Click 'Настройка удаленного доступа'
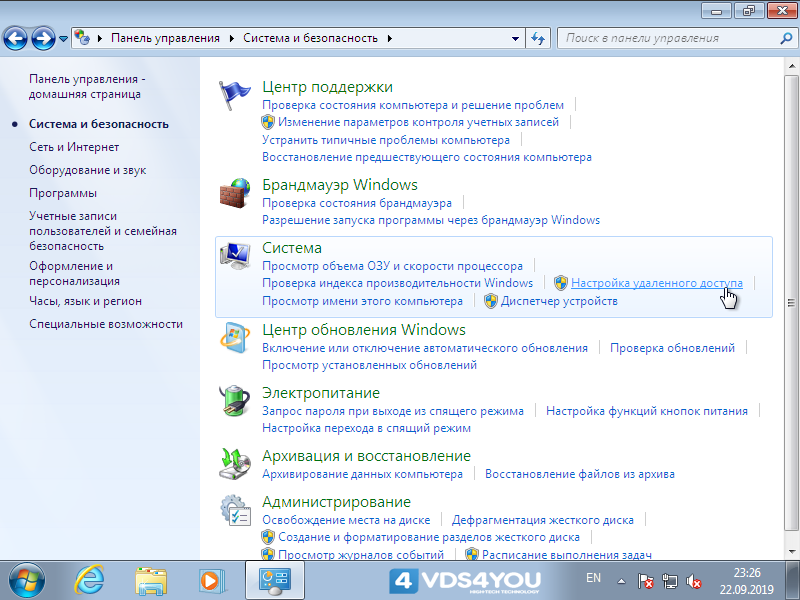This screenshot has height=600, width=800. [657, 283]
